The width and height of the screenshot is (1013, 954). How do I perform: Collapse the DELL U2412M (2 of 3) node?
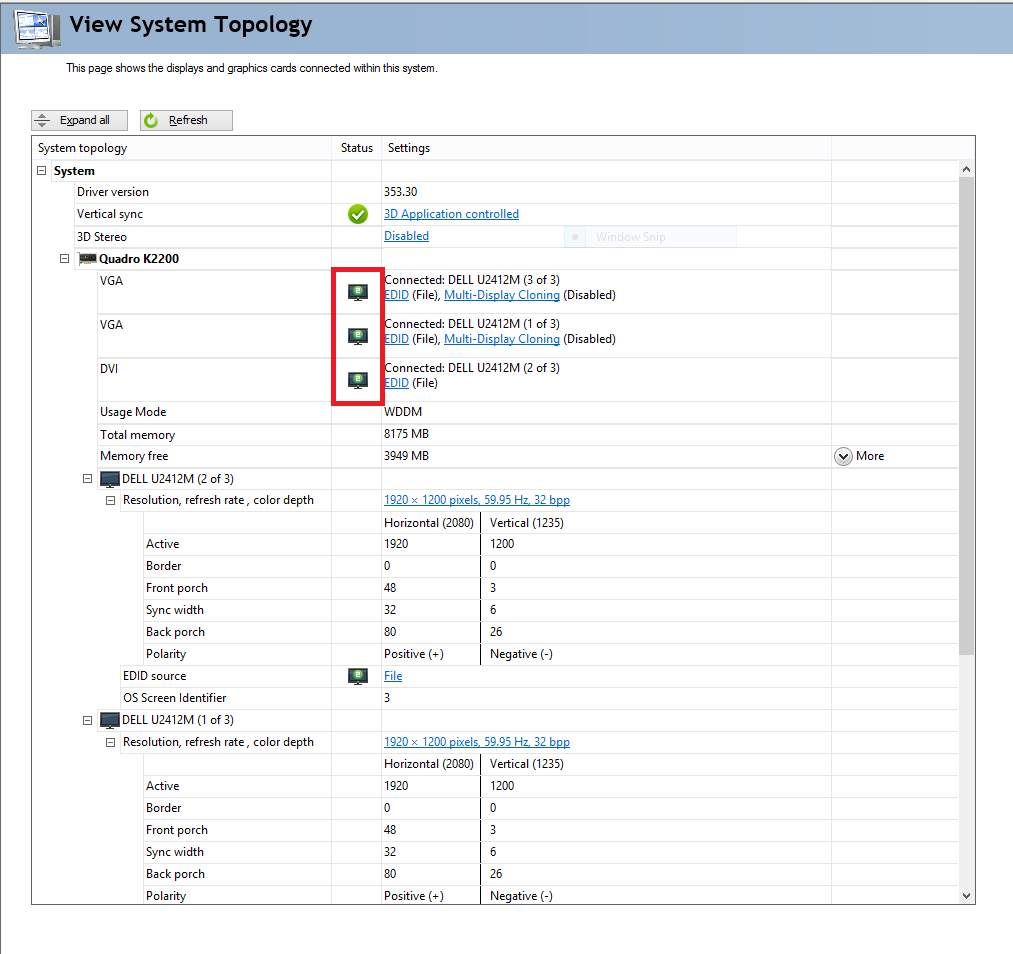(88, 479)
